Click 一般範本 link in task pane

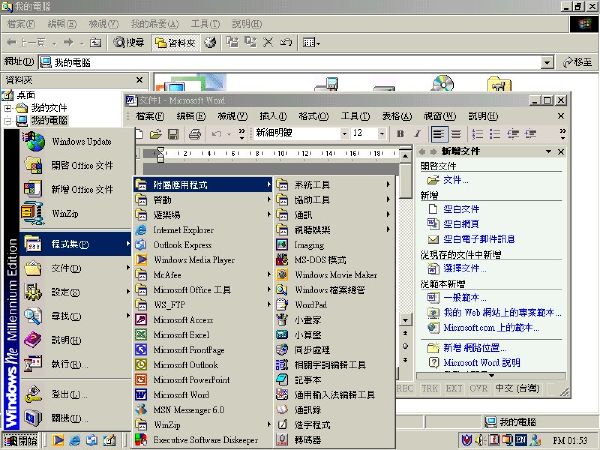coord(465,298)
